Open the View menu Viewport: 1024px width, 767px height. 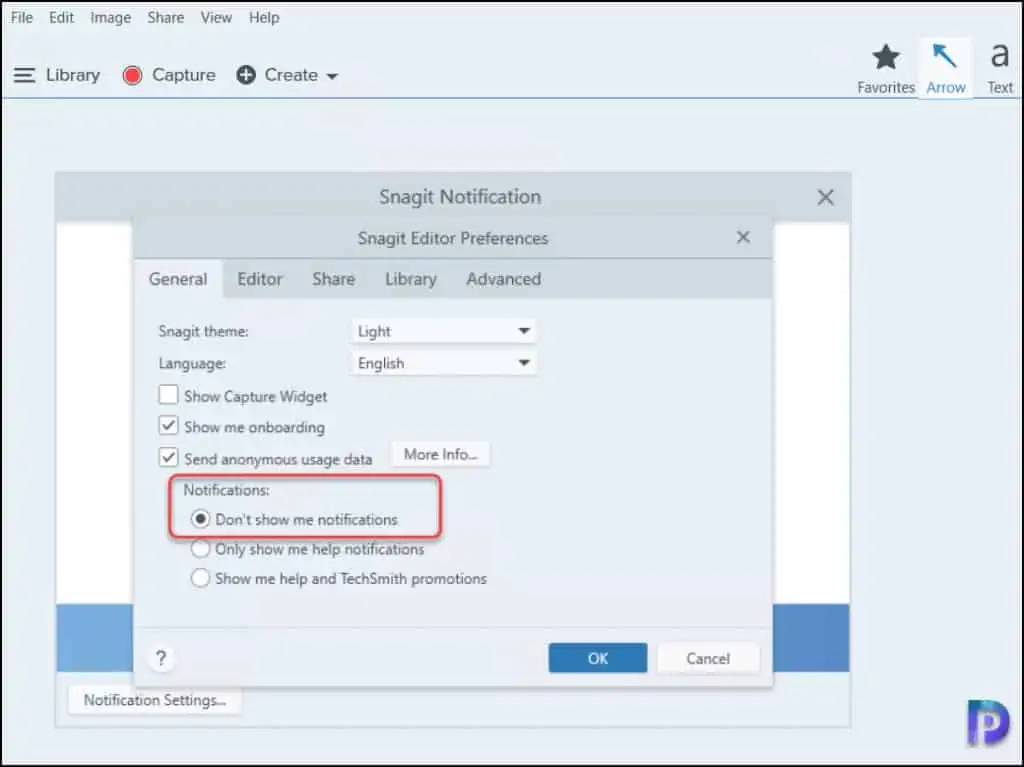click(216, 18)
